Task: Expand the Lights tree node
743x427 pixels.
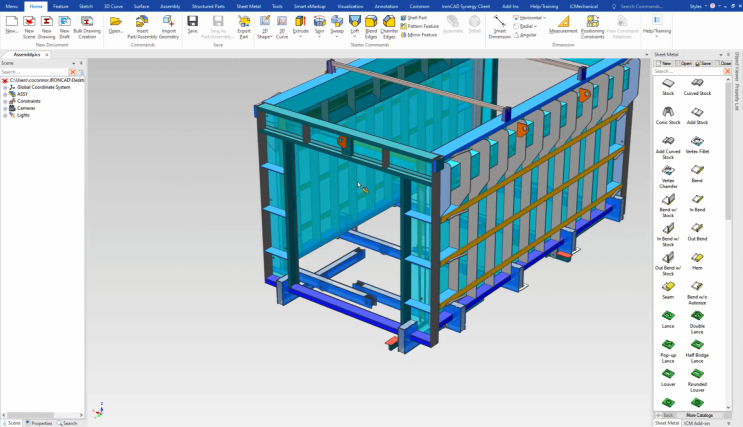Action: click(5, 115)
